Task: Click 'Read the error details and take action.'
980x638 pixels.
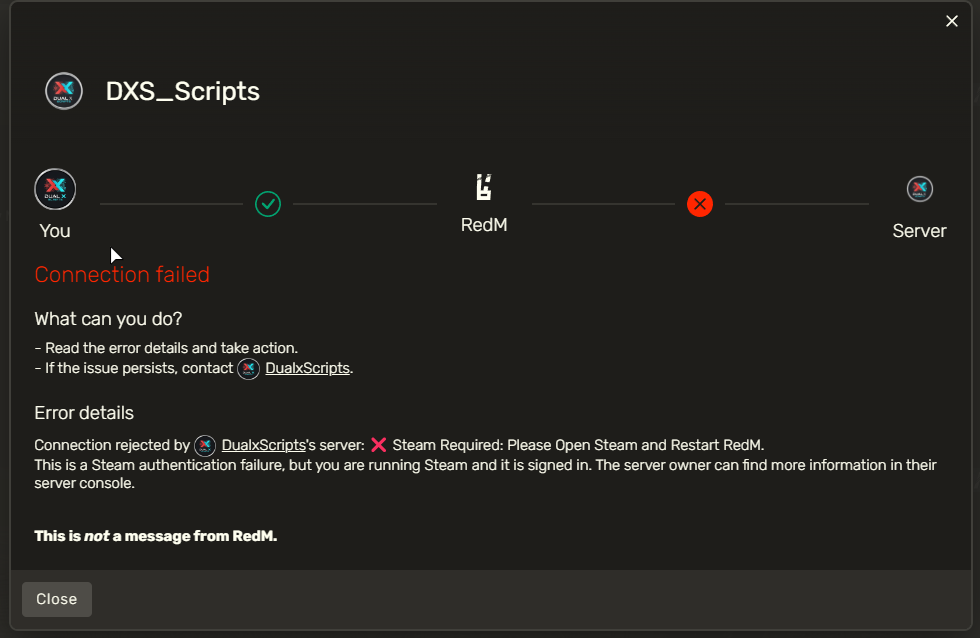Action: pyautogui.click(x=171, y=348)
